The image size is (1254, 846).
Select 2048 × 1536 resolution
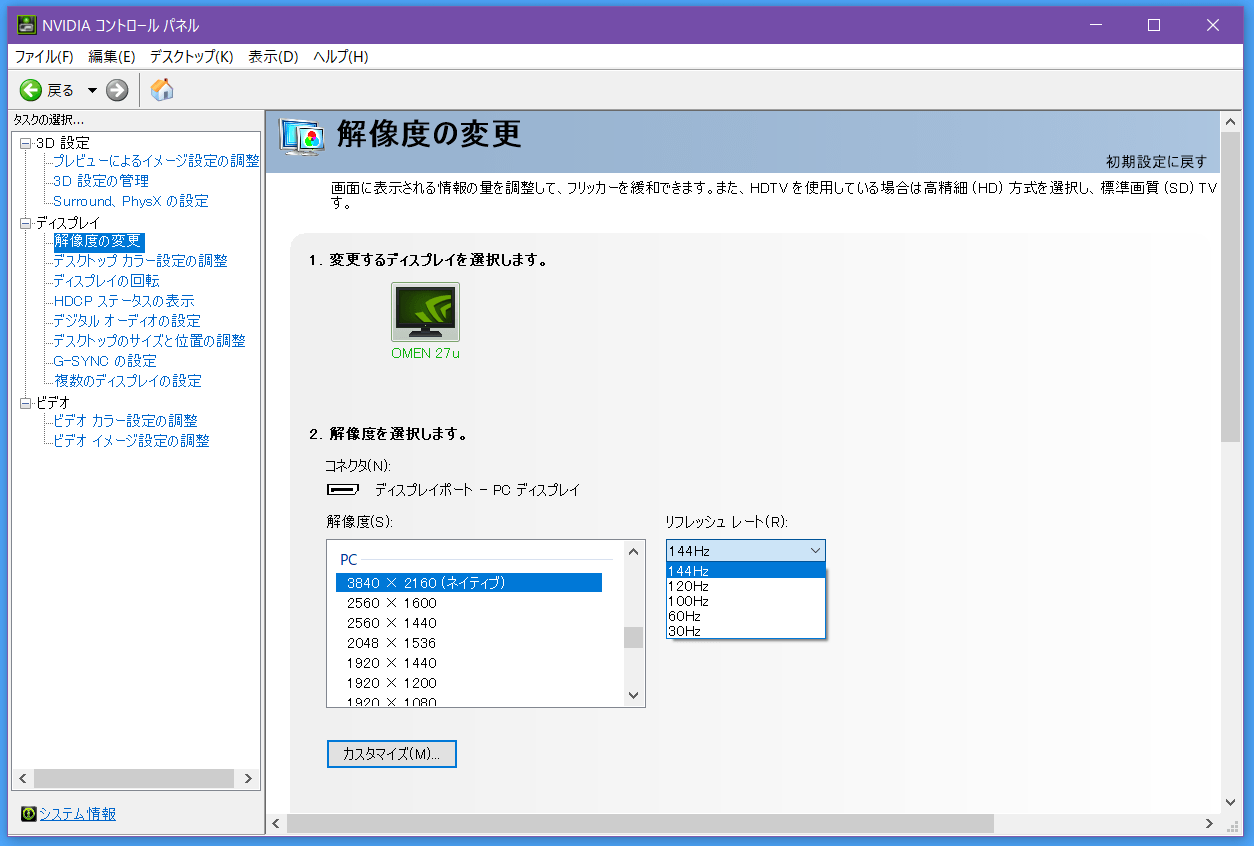[x=469, y=643]
